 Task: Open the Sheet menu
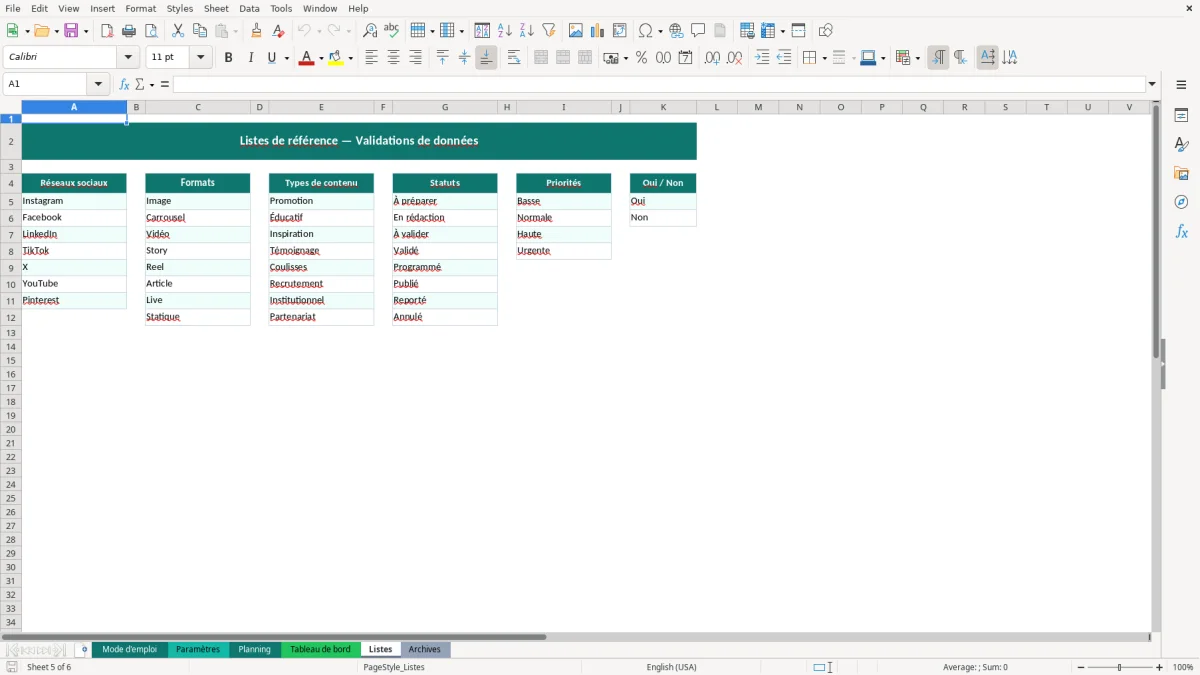coord(216,8)
